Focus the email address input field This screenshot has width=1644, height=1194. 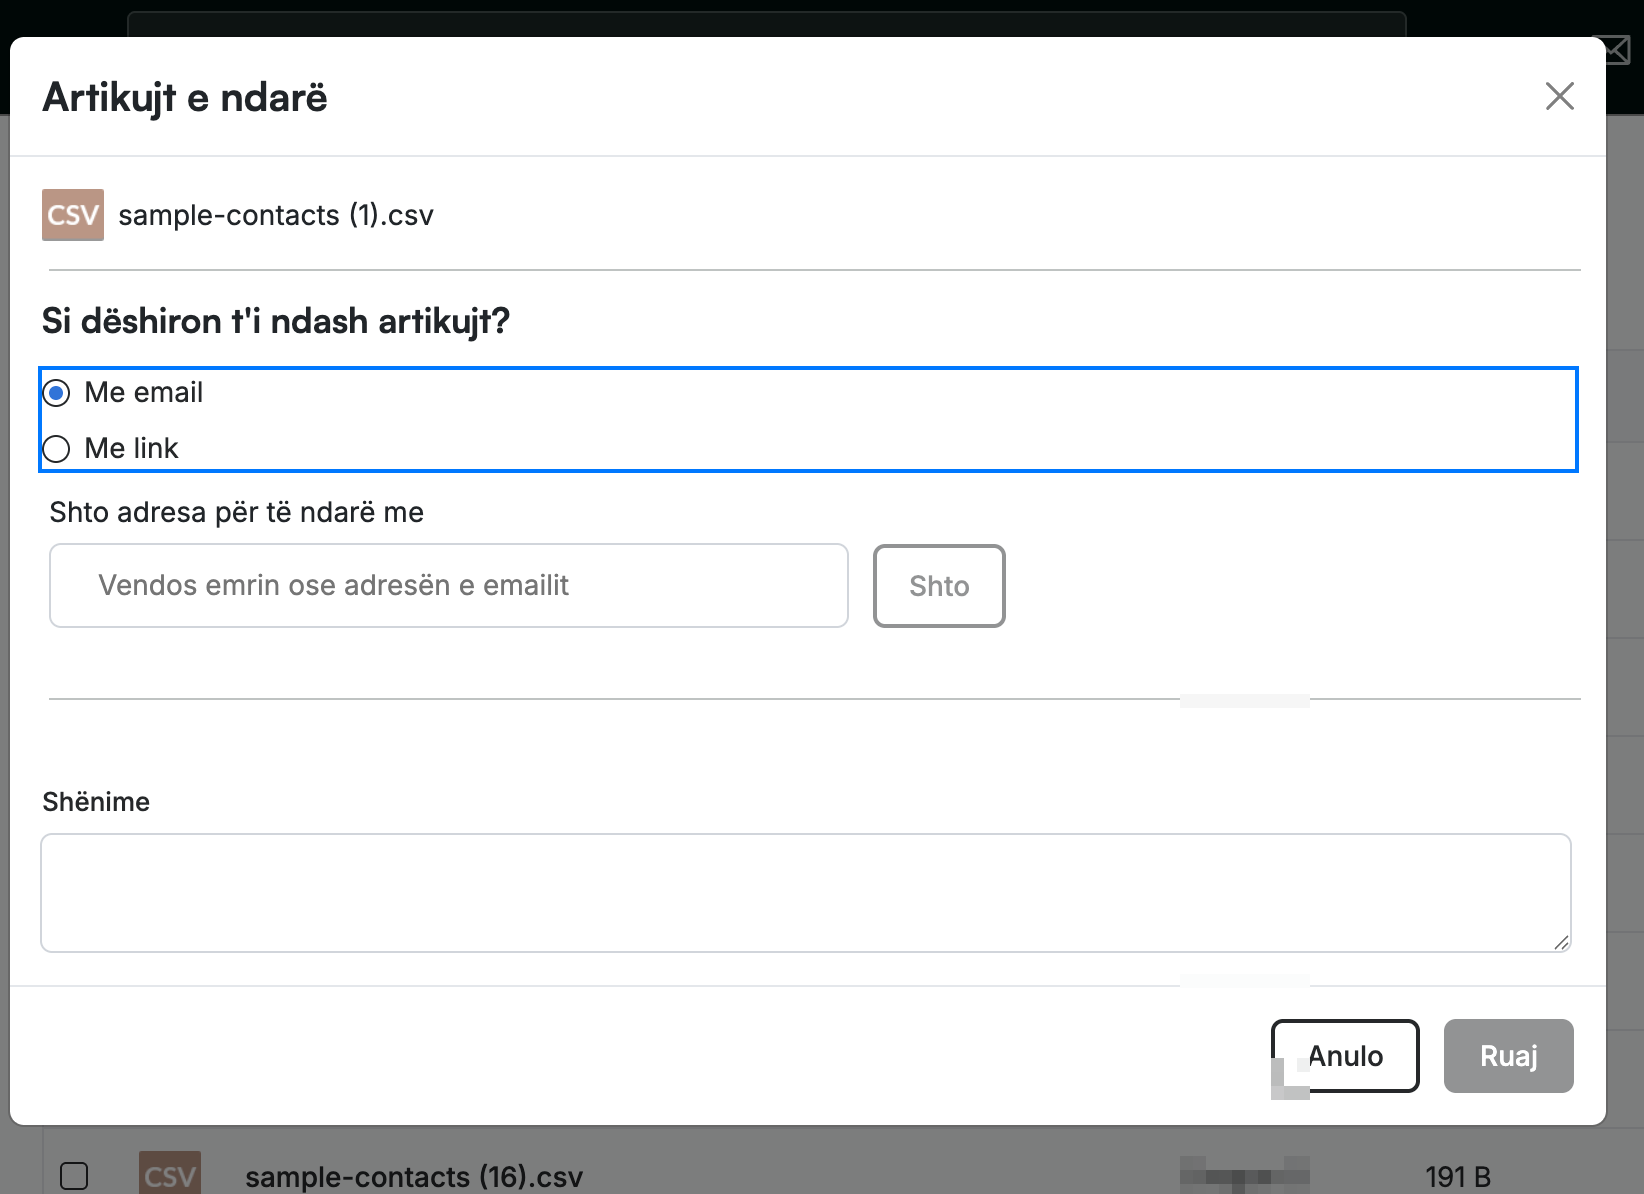[x=449, y=586]
